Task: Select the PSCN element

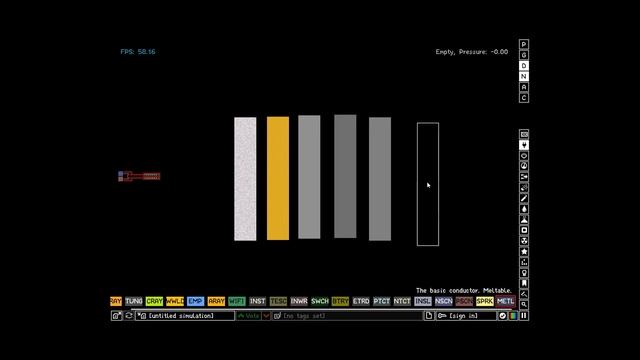Action: (x=464, y=301)
